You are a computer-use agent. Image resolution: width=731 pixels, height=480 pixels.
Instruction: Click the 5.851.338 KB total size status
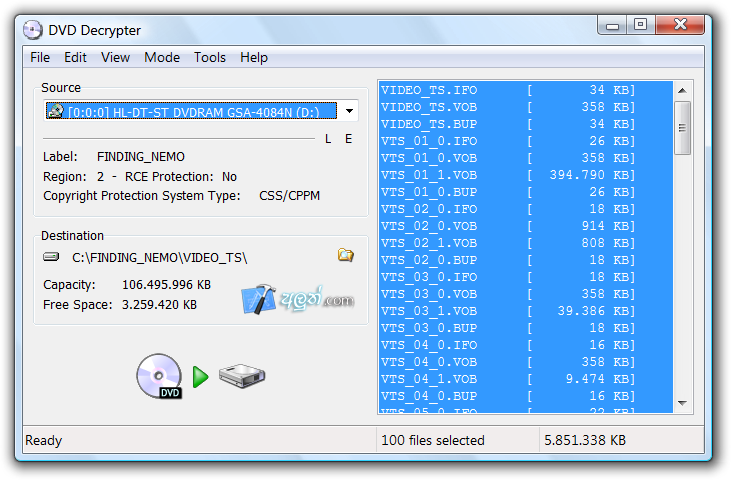(x=585, y=440)
